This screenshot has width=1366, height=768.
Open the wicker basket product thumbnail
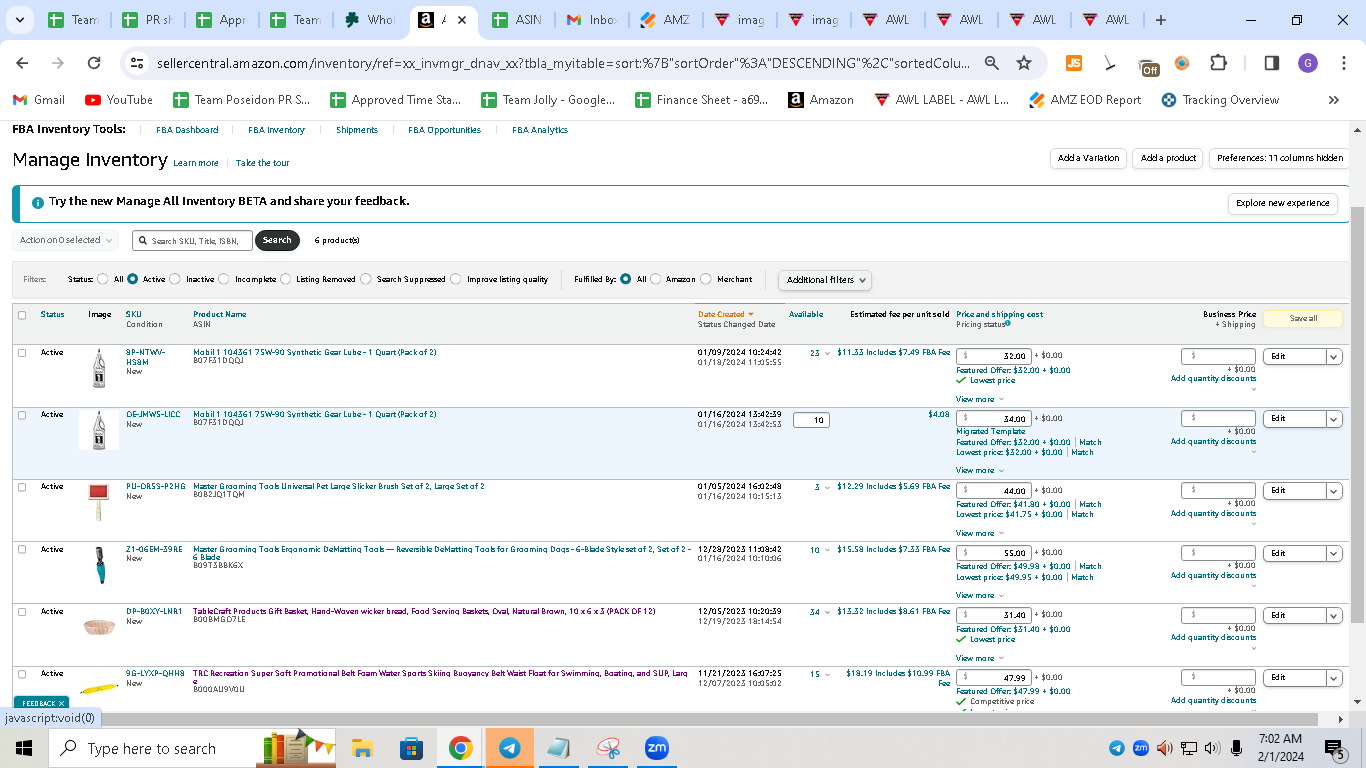pyautogui.click(x=99, y=626)
